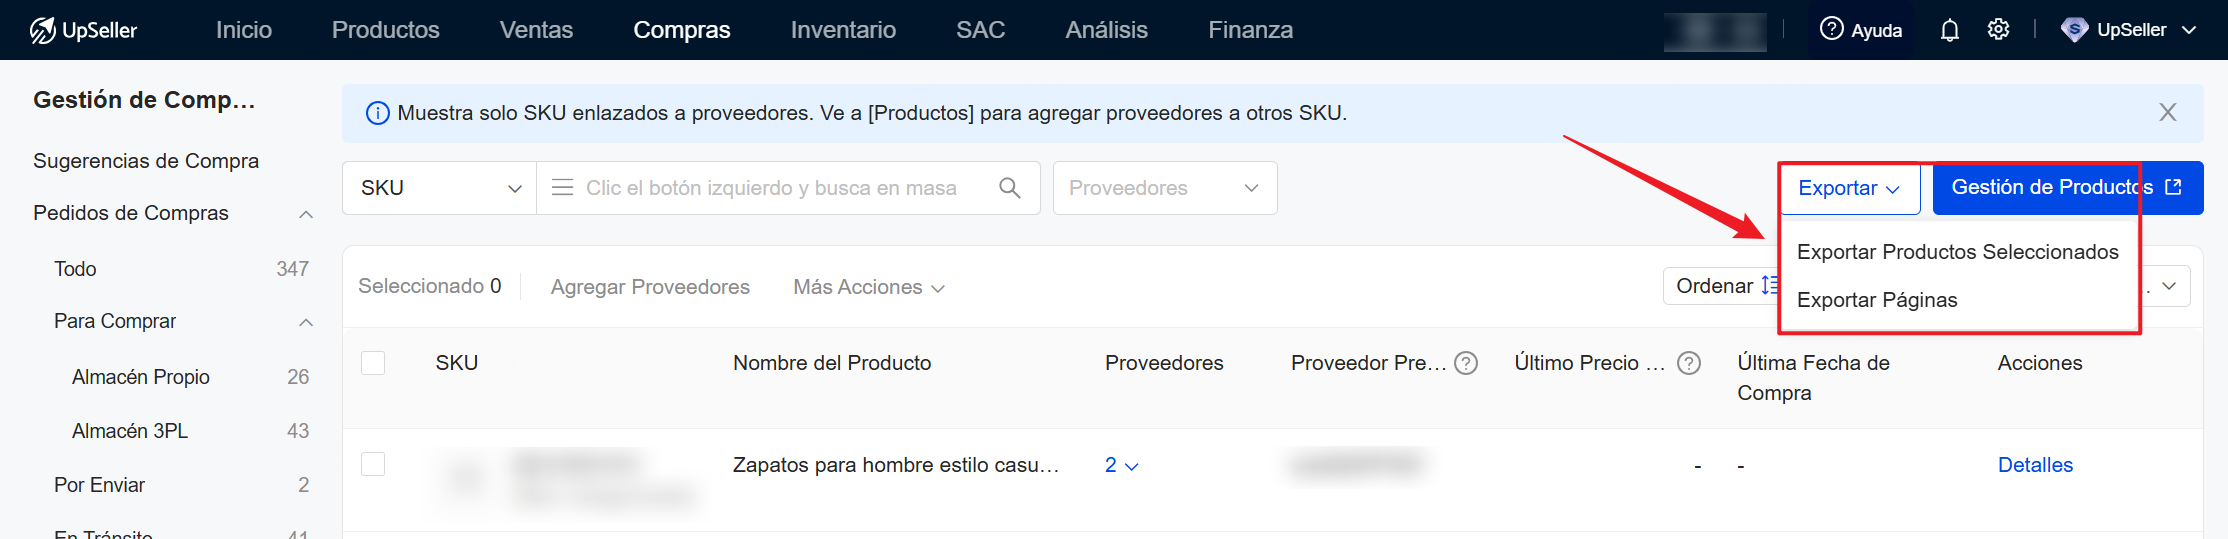The height and width of the screenshot is (539, 2228).
Task: Expand Más Acciones menu
Action: point(868,287)
